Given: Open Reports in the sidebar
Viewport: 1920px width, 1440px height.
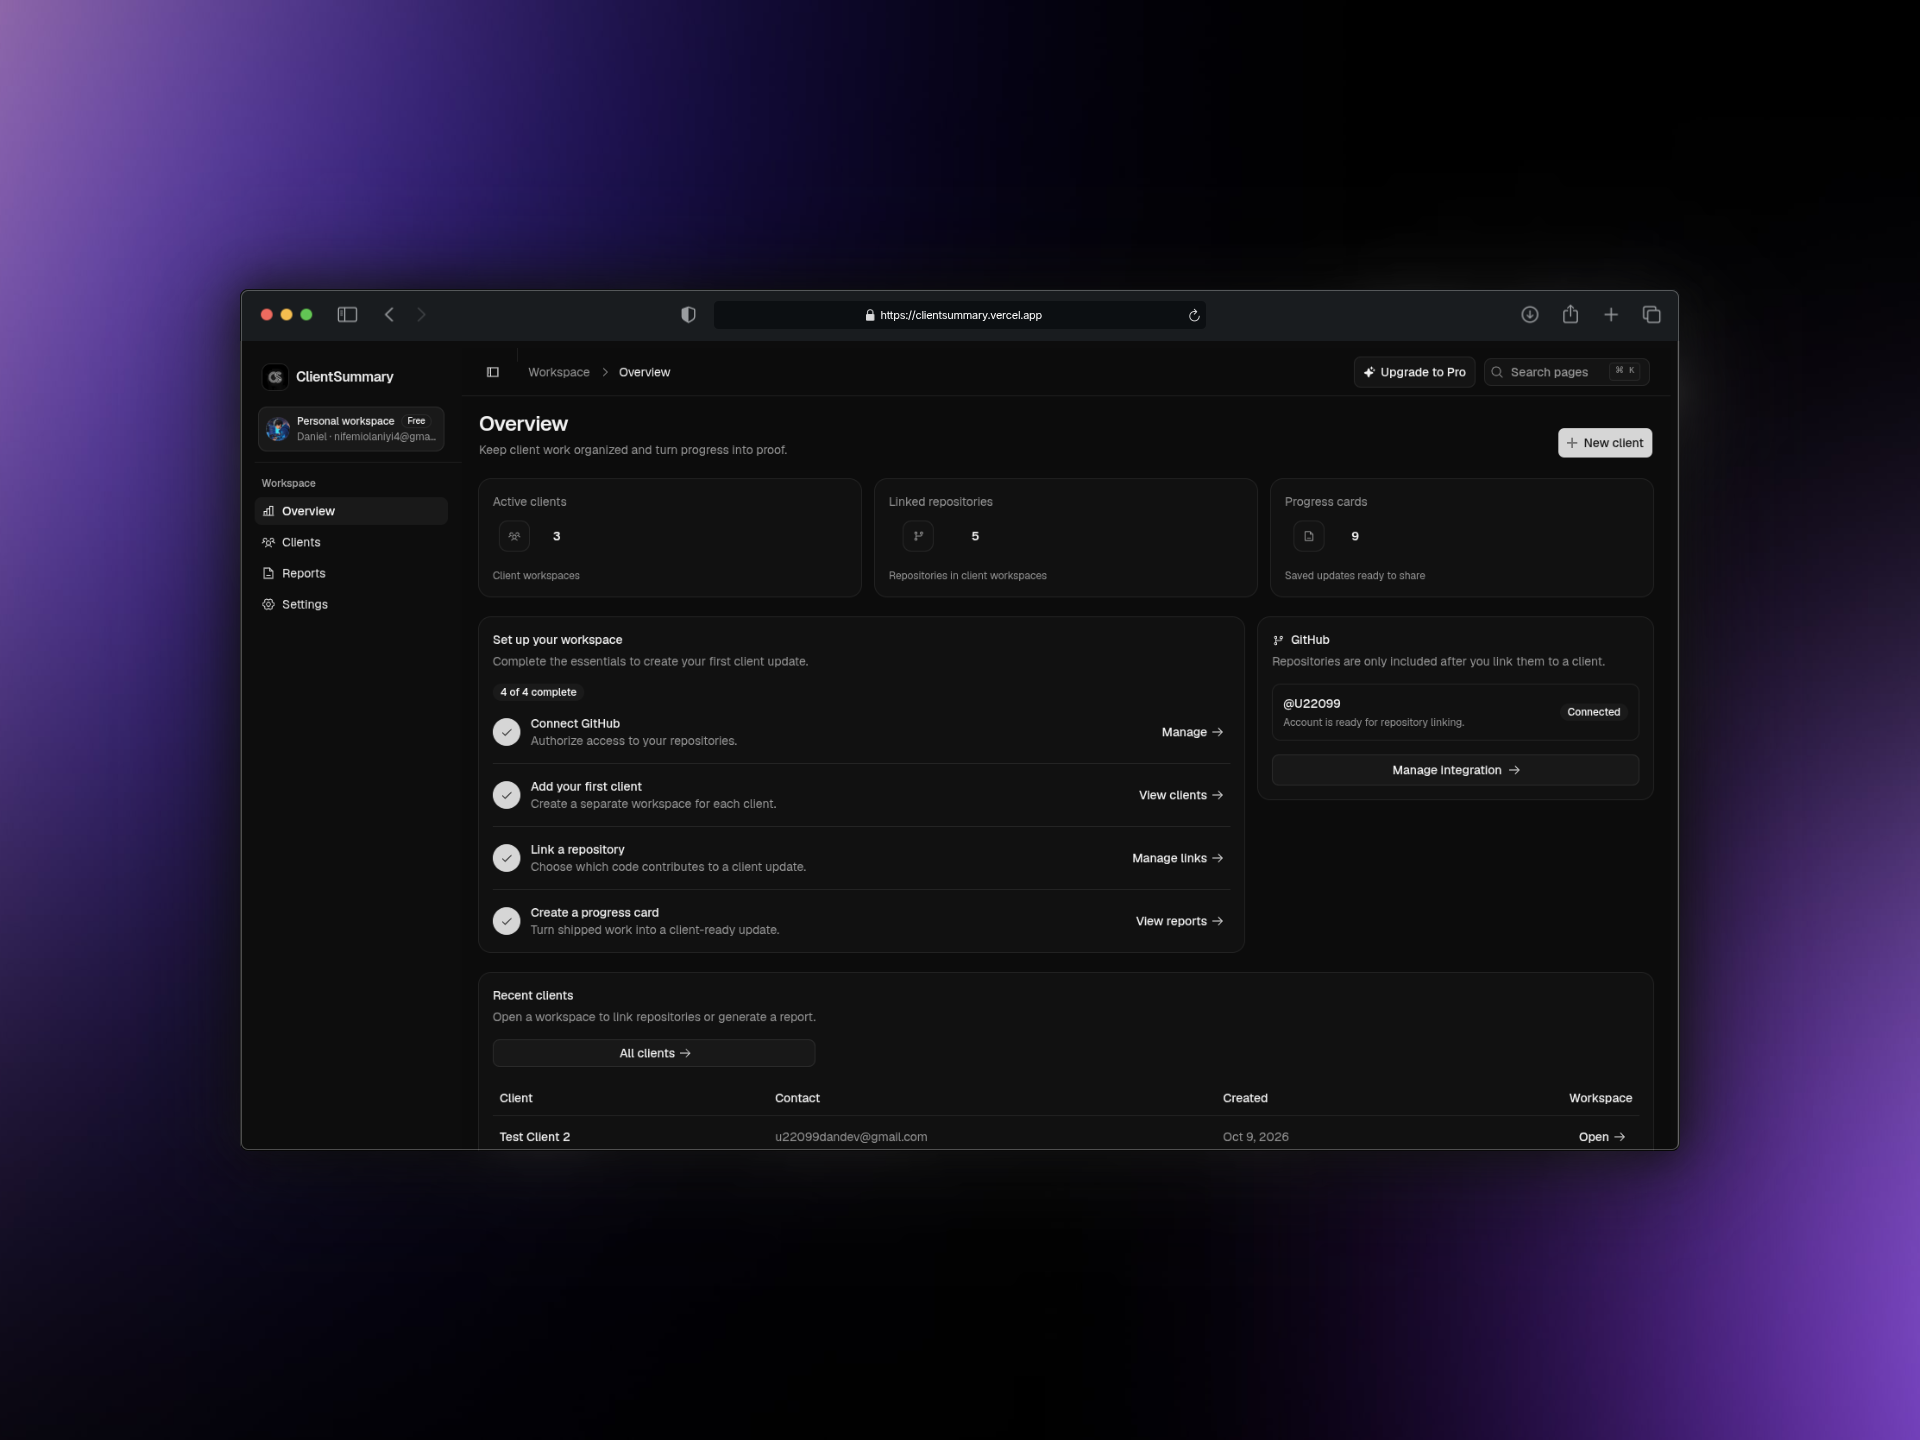Looking at the screenshot, I should click(351, 573).
